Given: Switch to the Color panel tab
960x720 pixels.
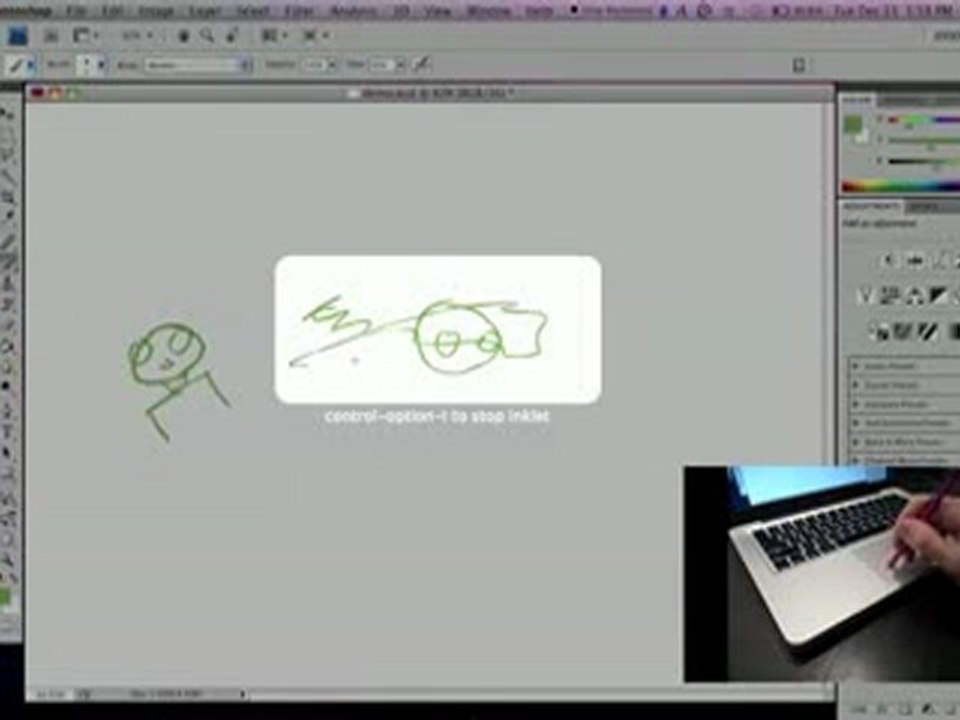Looking at the screenshot, I should tap(857, 100).
